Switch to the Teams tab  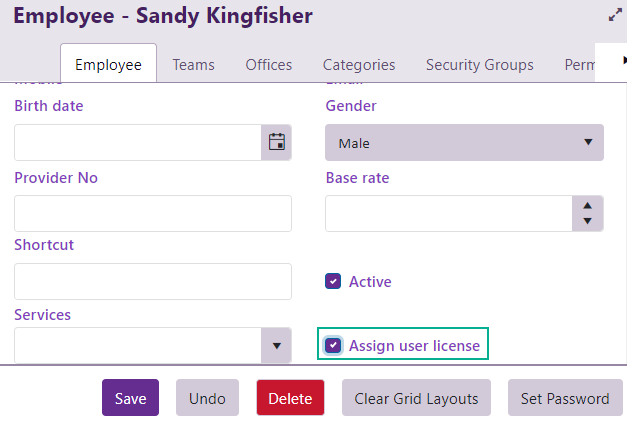(x=193, y=65)
